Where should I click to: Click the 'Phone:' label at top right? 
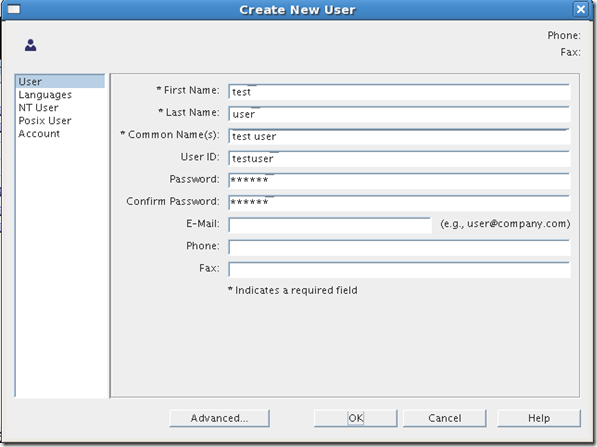(x=564, y=35)
